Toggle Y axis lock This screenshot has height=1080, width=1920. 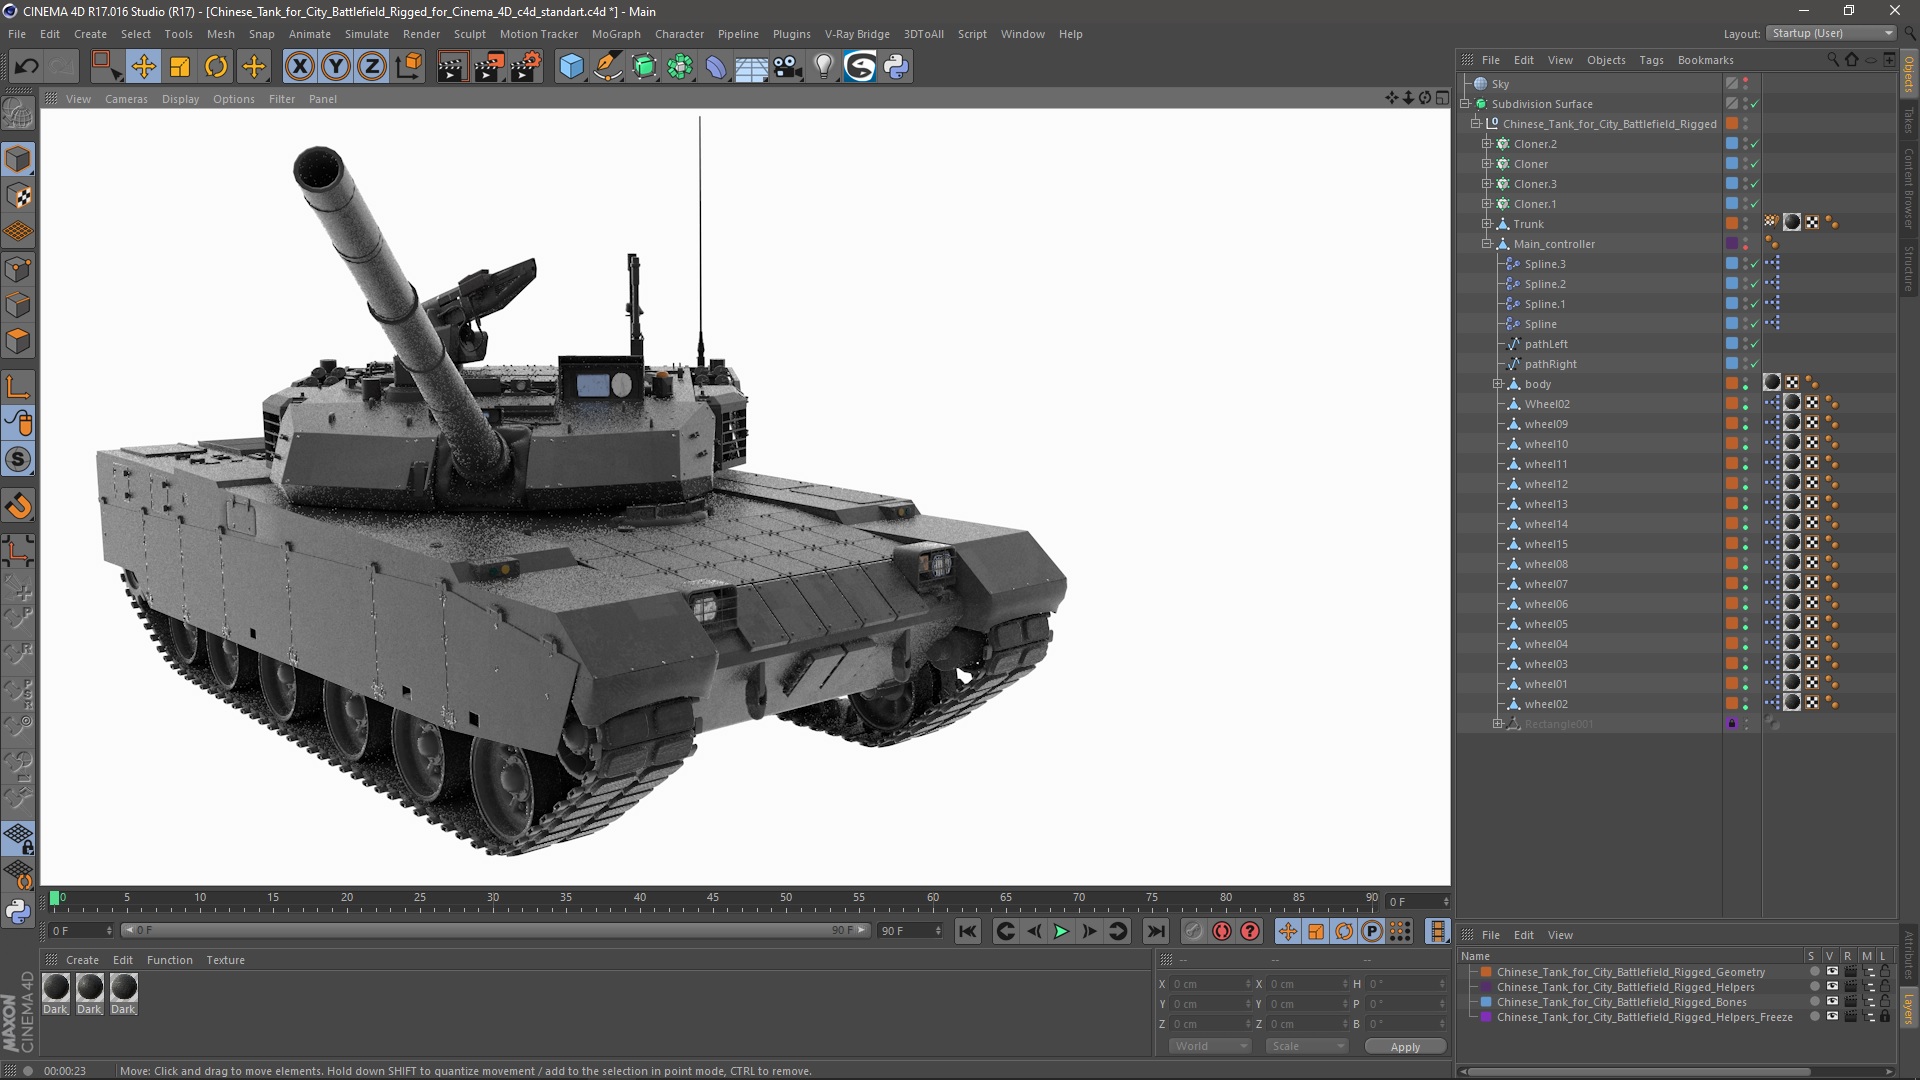336,67
